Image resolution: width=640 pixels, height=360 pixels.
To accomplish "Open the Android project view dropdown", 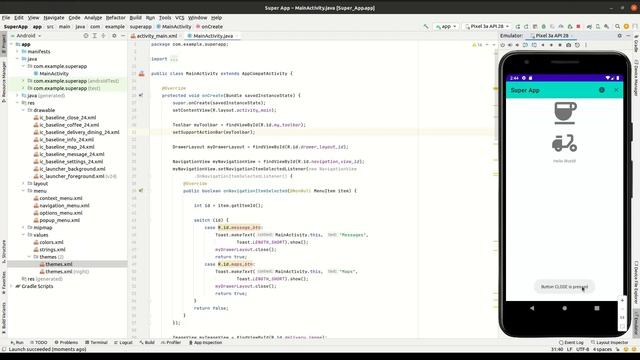I will click(x=26, y=36).
